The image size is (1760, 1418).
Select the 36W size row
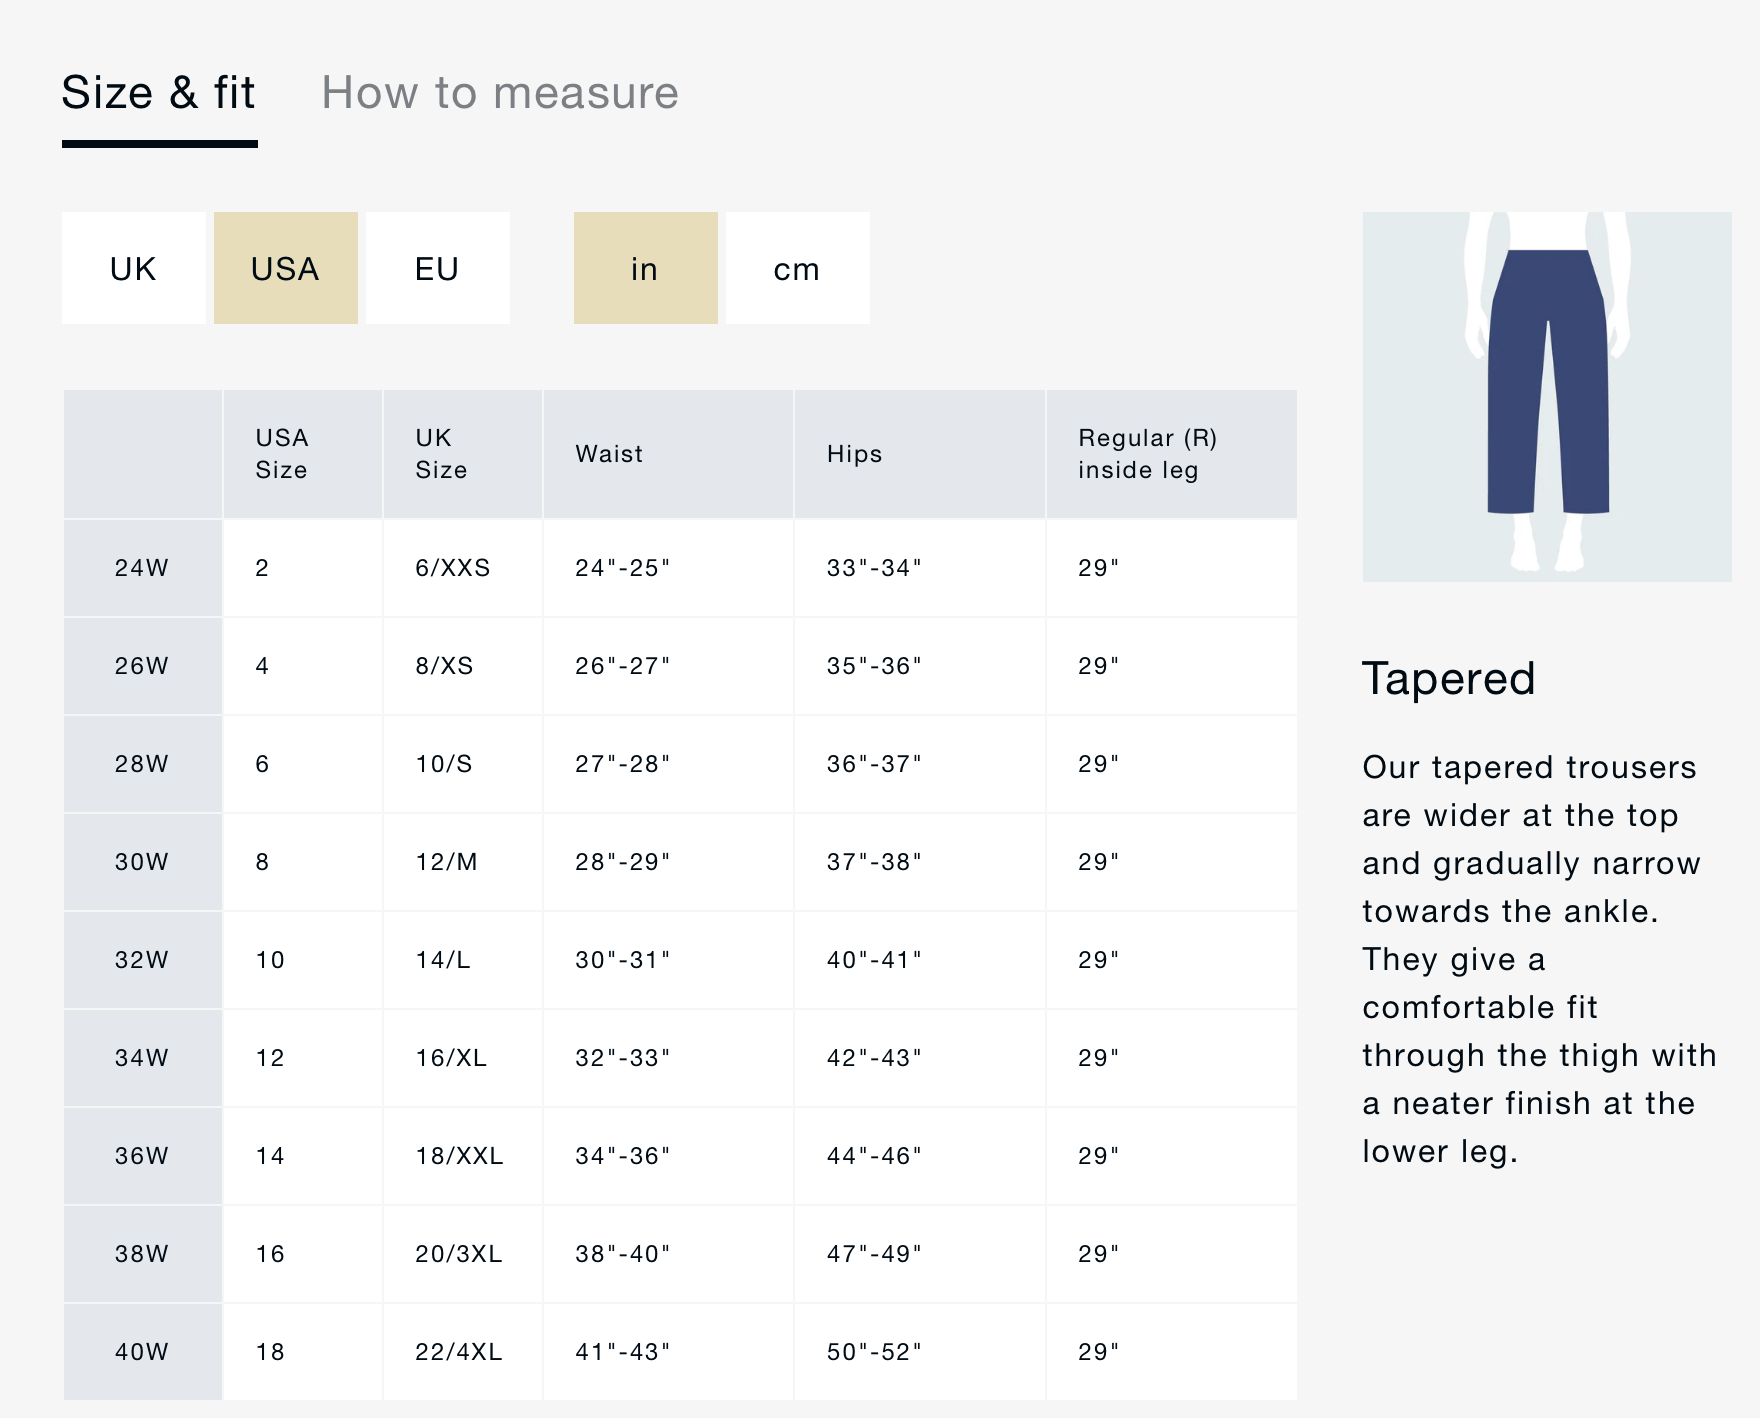pyautogui.click(x=142, y=1156)
